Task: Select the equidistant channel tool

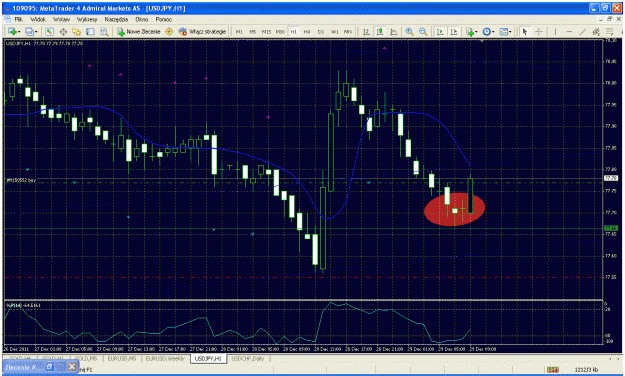Action: coord(596,31)
